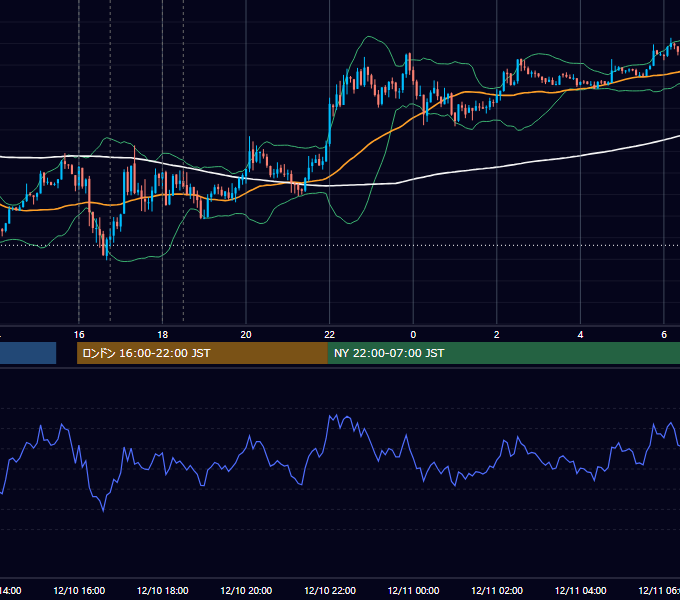
Task: Click the 12/10 18:00 date label
Action: tap(163, 590)
